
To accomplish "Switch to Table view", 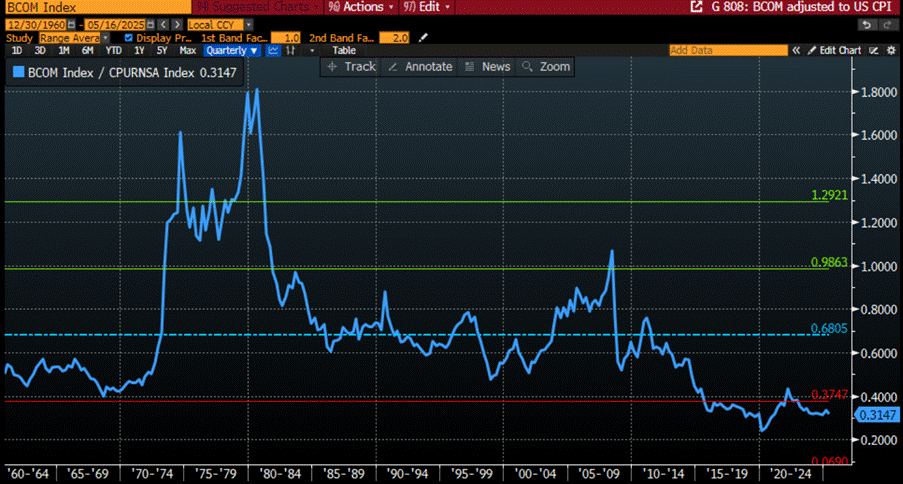I will [x=344, y=50].
